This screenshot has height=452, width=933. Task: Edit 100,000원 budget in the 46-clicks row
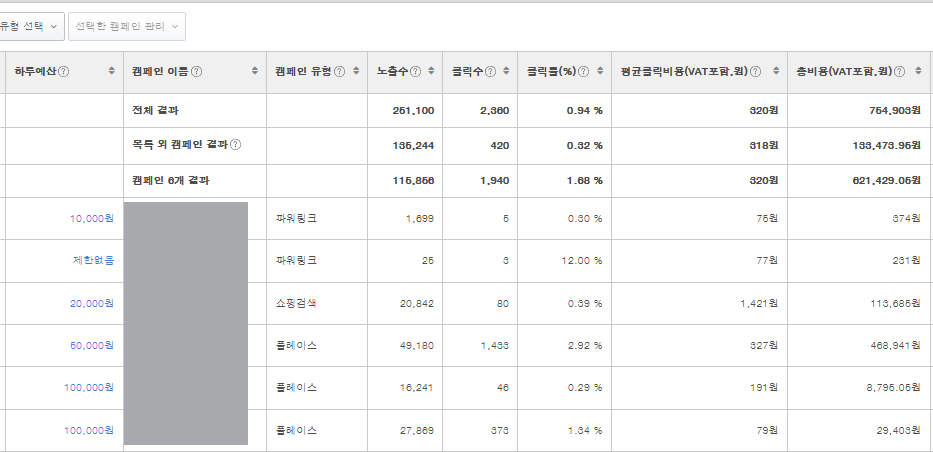(89, 387)
